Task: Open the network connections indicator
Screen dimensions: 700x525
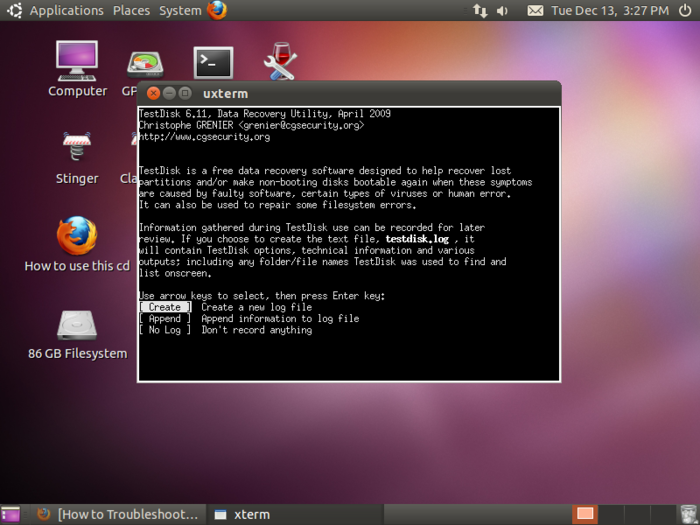Action: tap(480, 10)
